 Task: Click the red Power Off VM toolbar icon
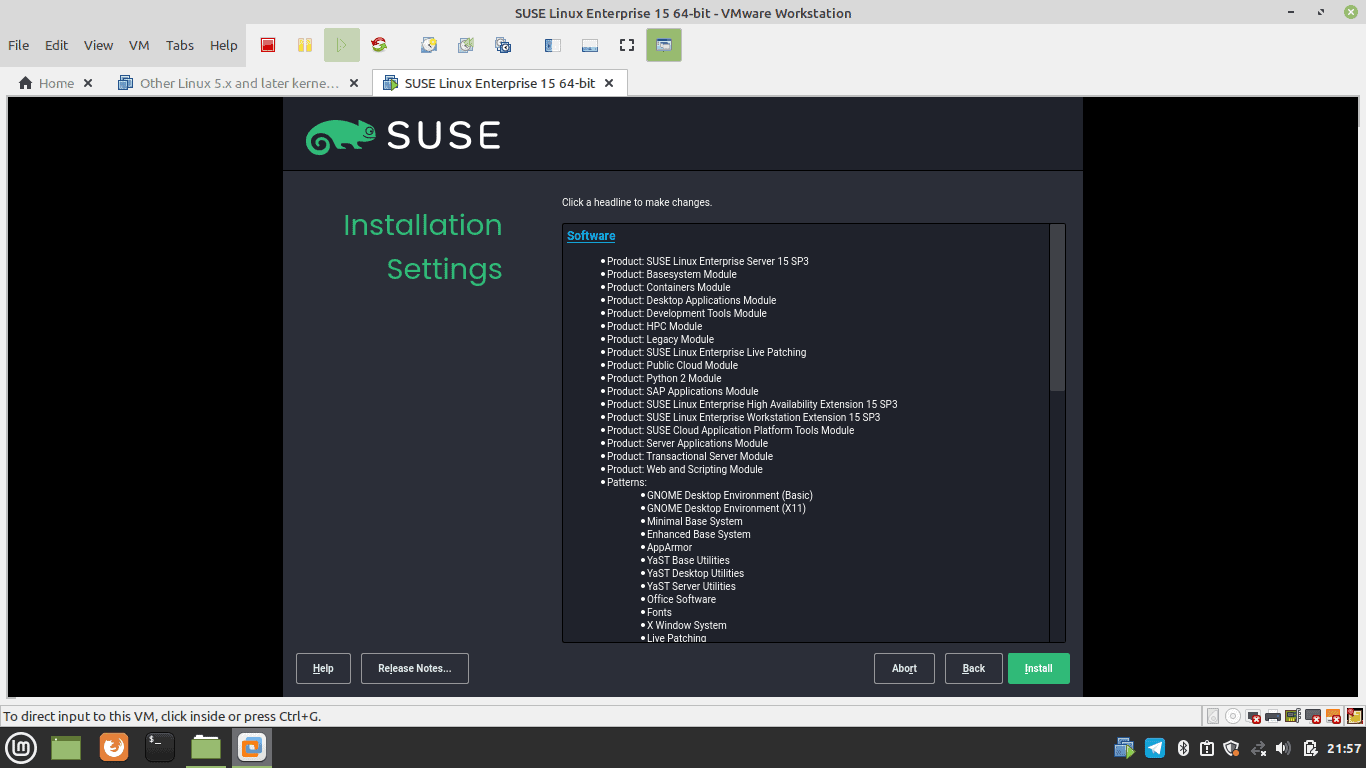[x=268, y=45]
